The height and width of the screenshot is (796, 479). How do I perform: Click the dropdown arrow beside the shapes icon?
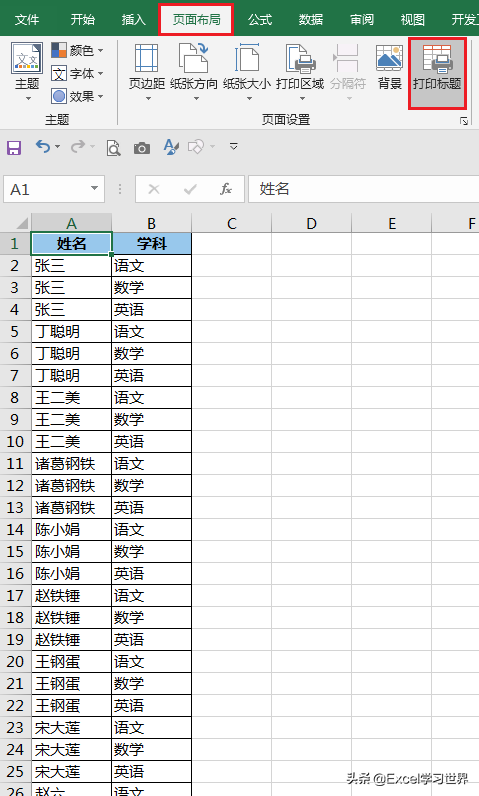click(x=212, y=147)
